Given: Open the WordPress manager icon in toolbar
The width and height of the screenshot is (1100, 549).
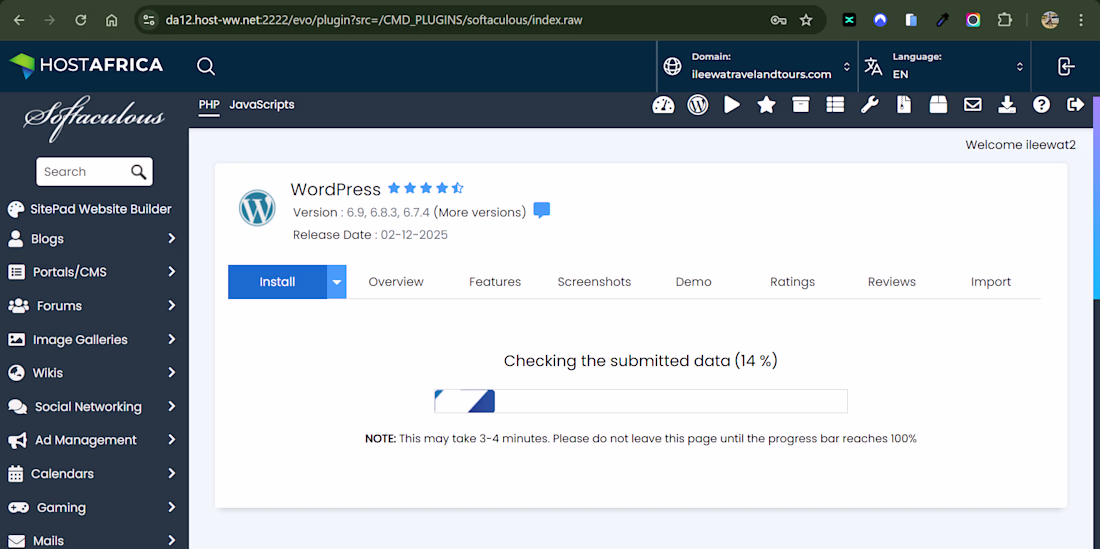Looking at the screenshot, I should 697,105.
